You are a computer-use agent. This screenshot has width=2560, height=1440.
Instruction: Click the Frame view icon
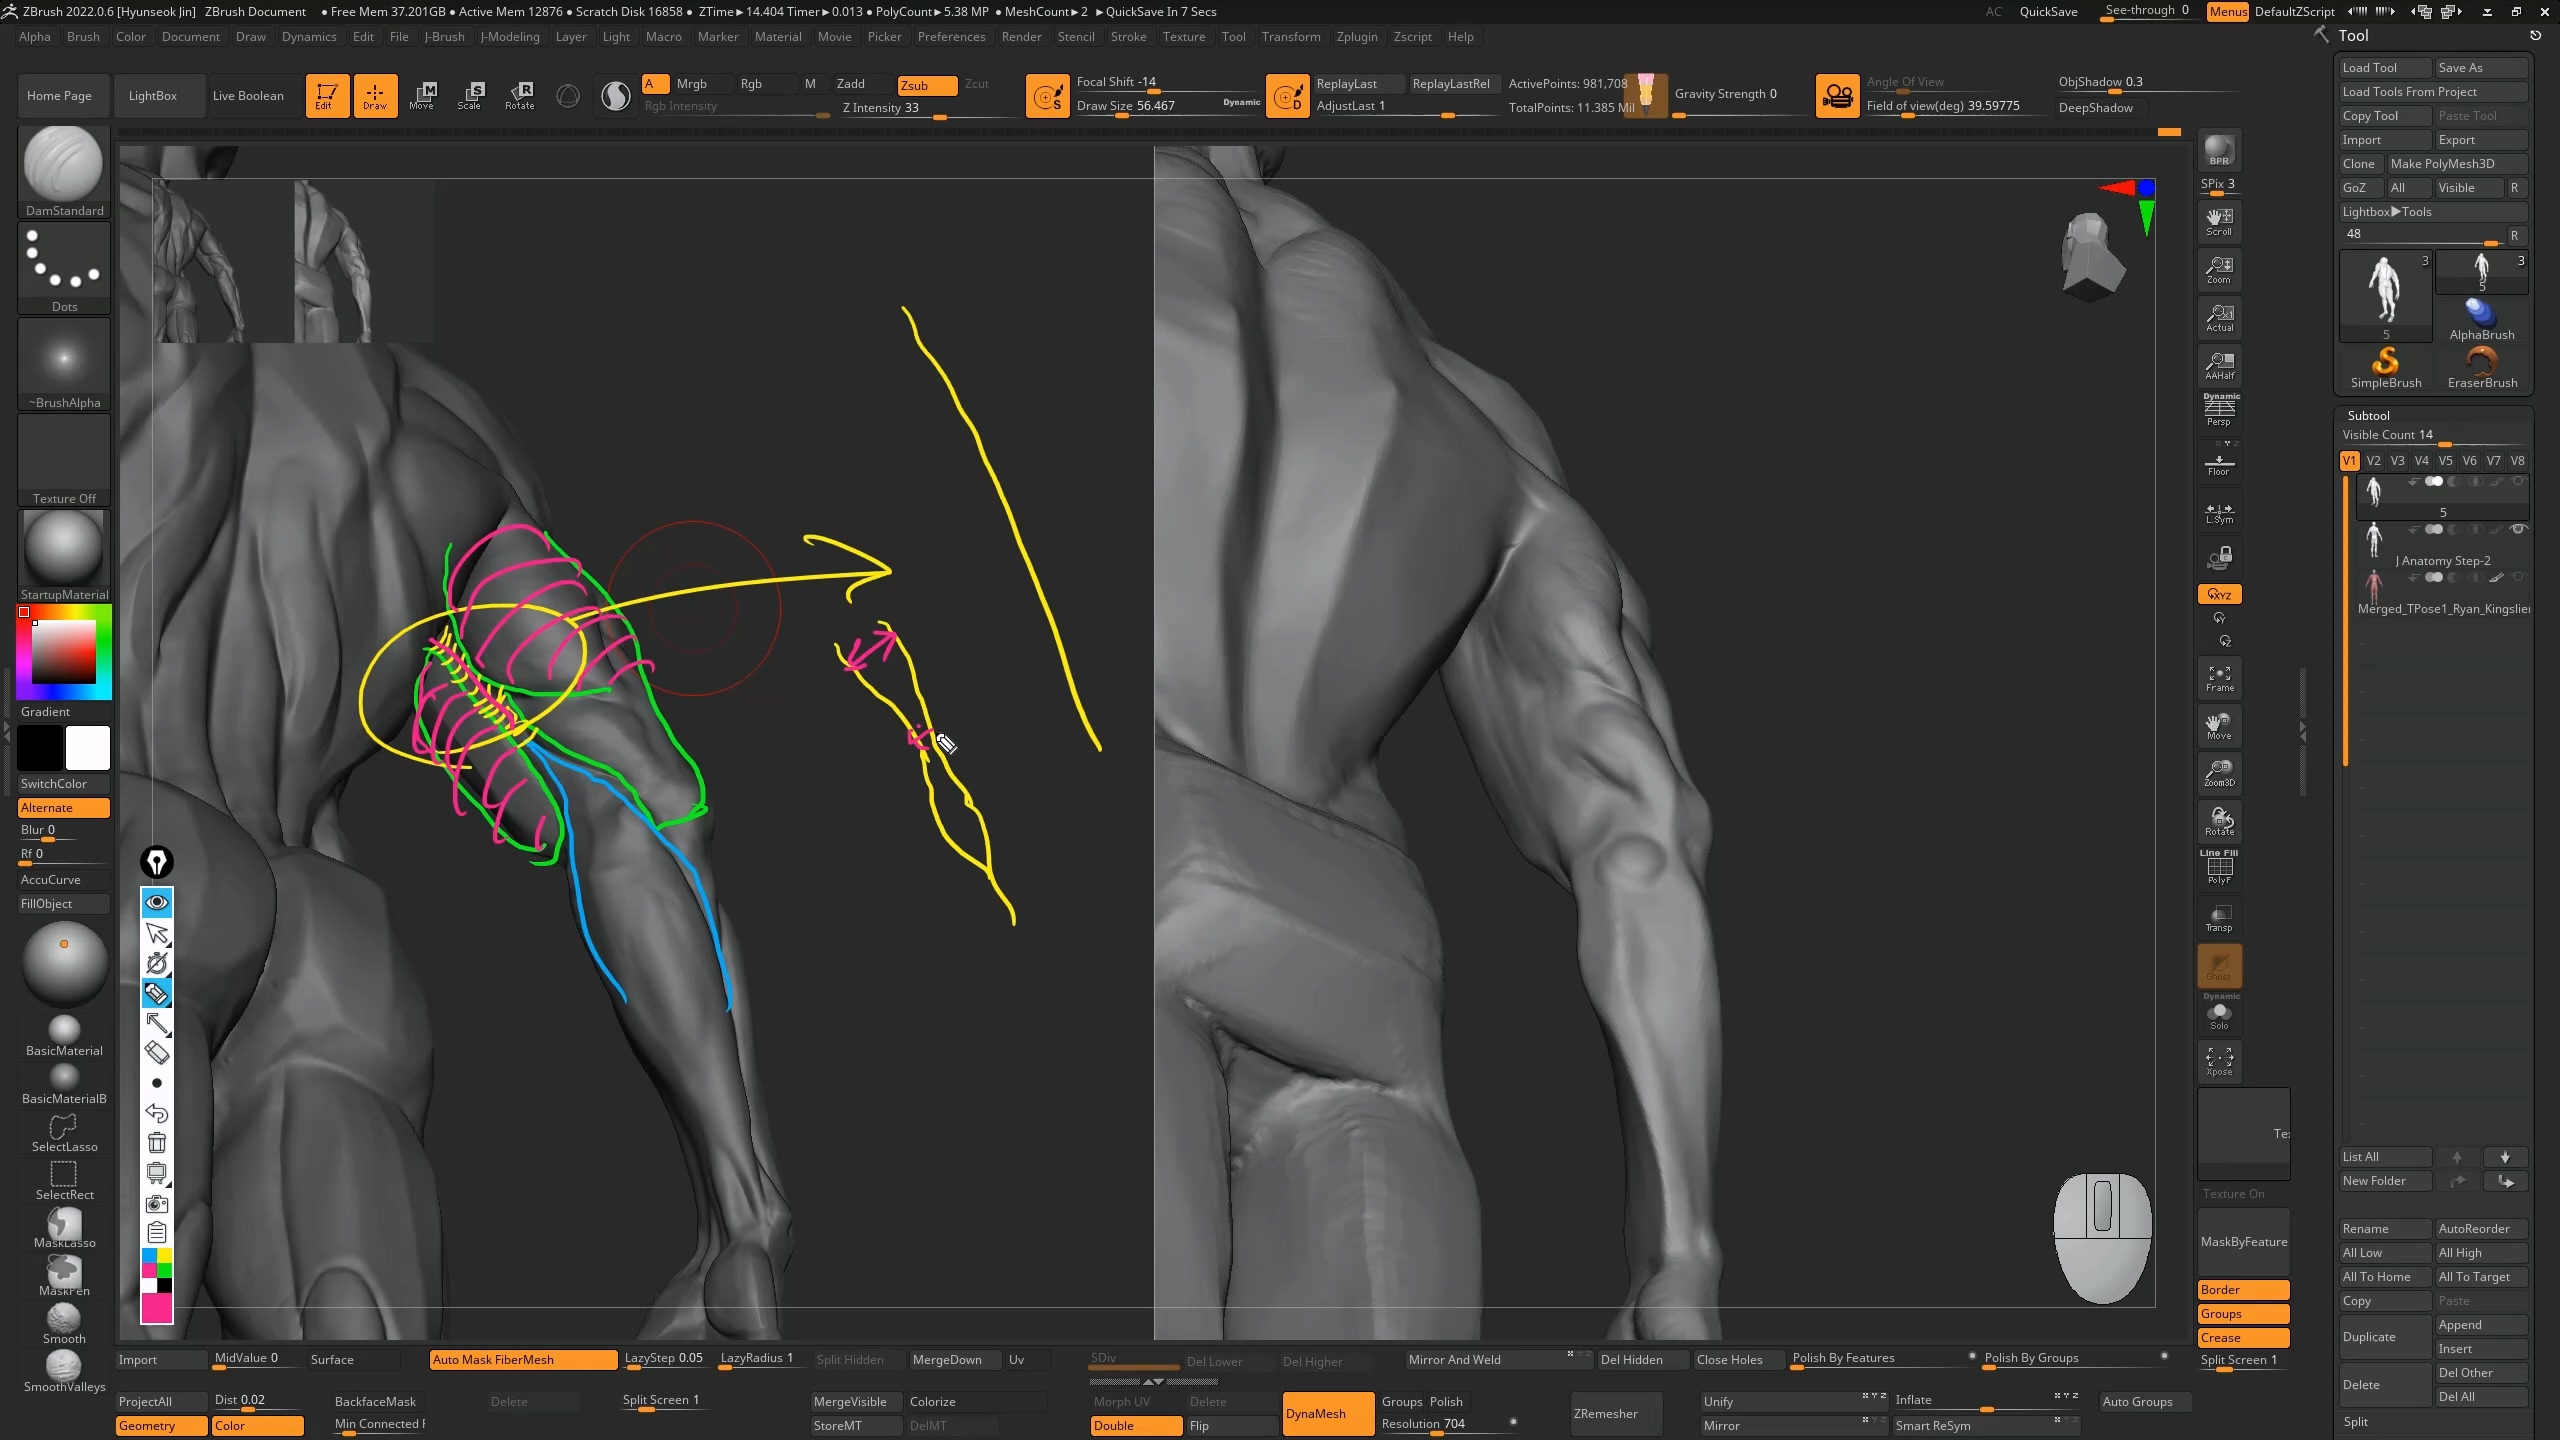pos(2219,678)
